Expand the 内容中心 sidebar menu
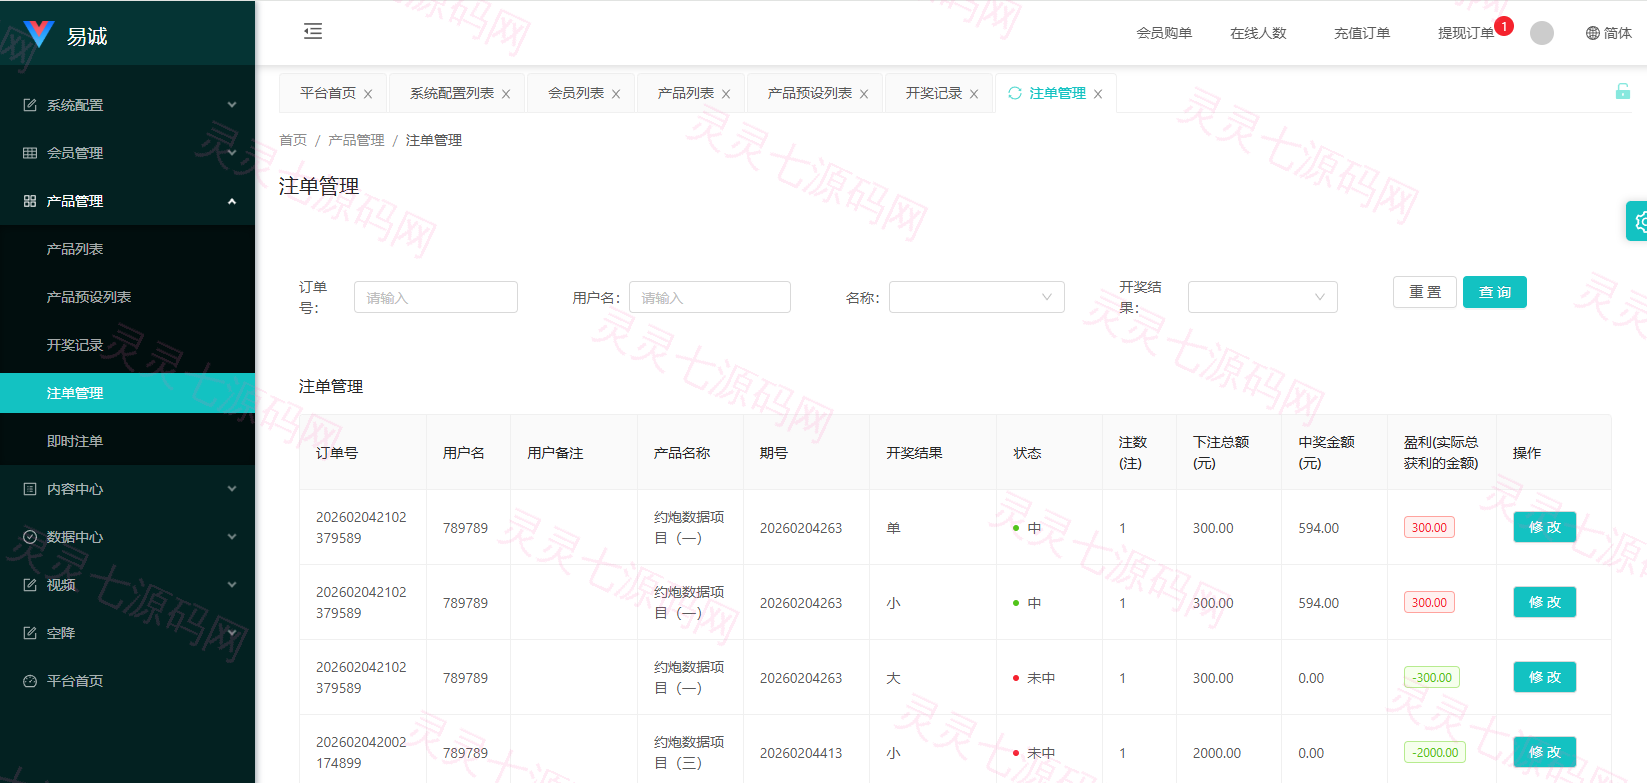 pos(127,489)
